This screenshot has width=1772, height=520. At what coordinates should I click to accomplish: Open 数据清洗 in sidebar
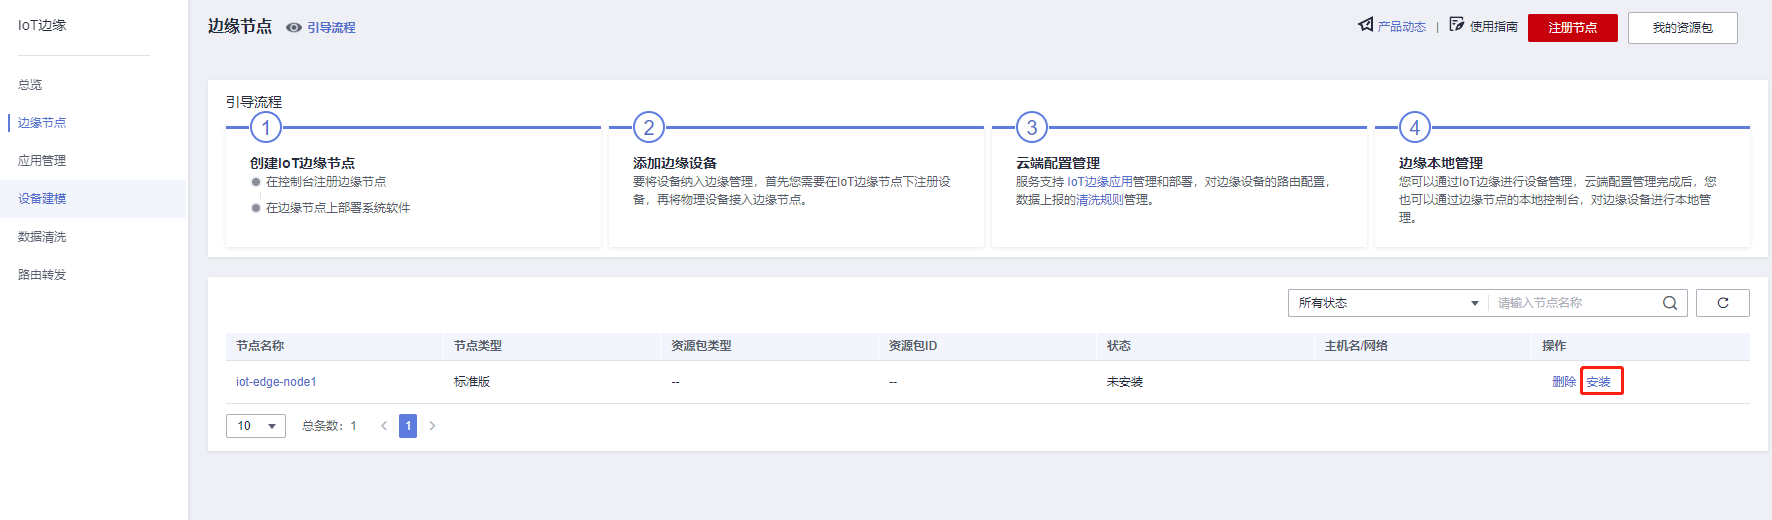click(42, 237)
